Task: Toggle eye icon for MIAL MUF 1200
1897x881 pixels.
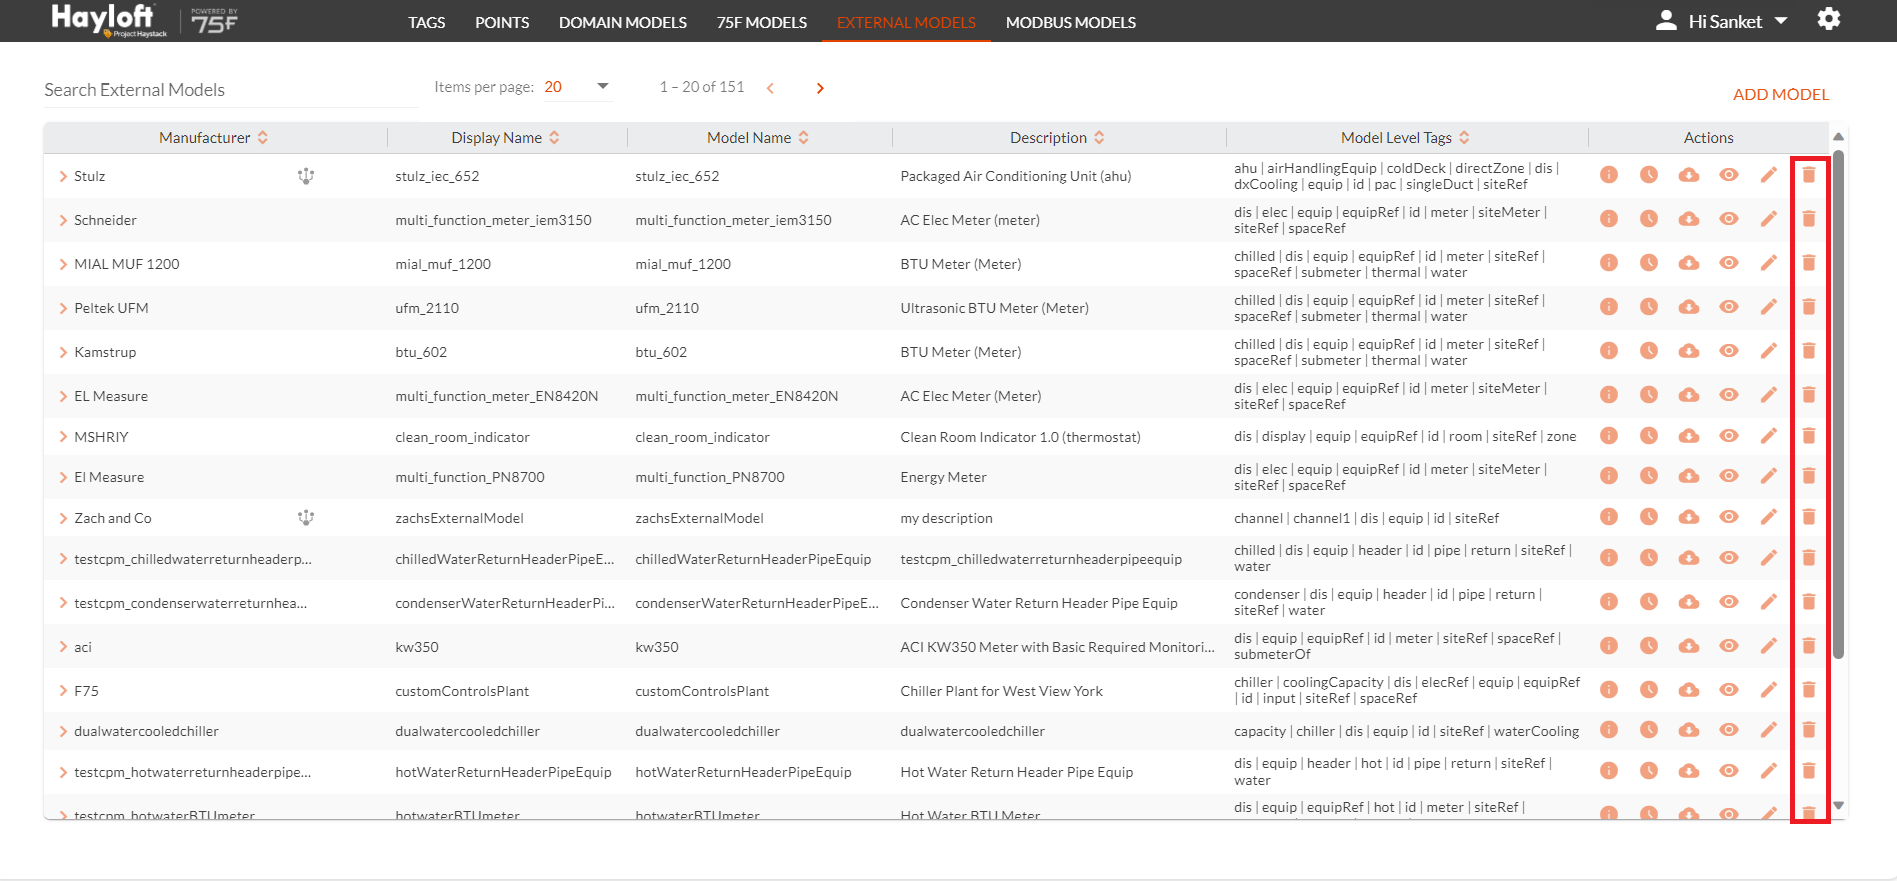Action: [x=1729, y=263]
